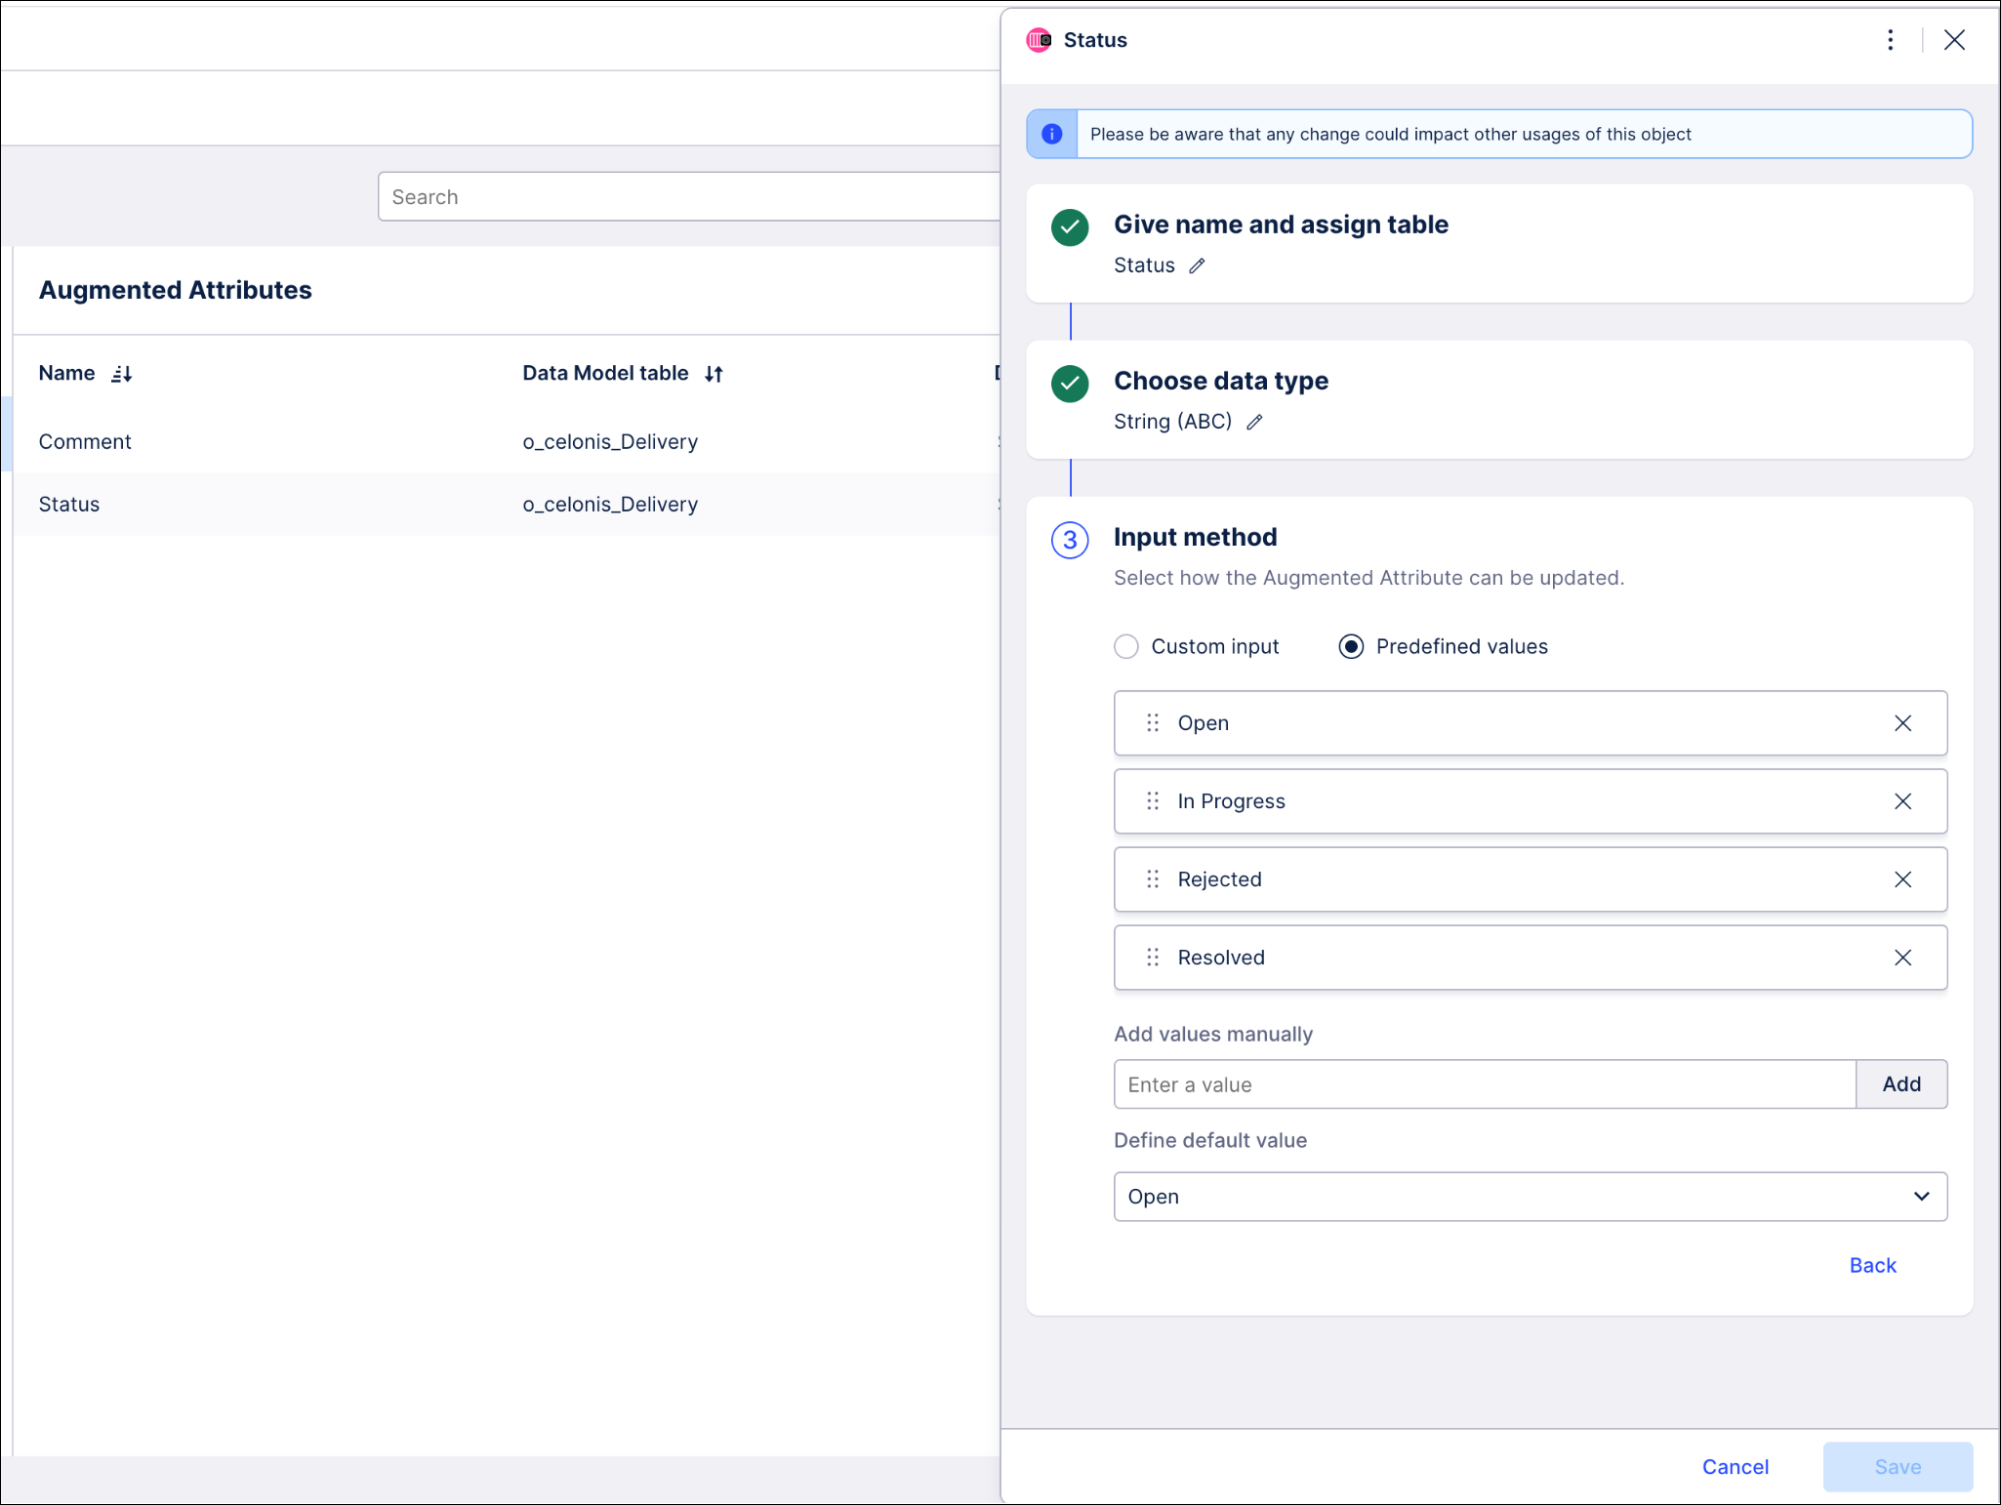The image size is (2001, 1505).
Task: Click the drag handle icon for Open value
Action: [1152, 722]
